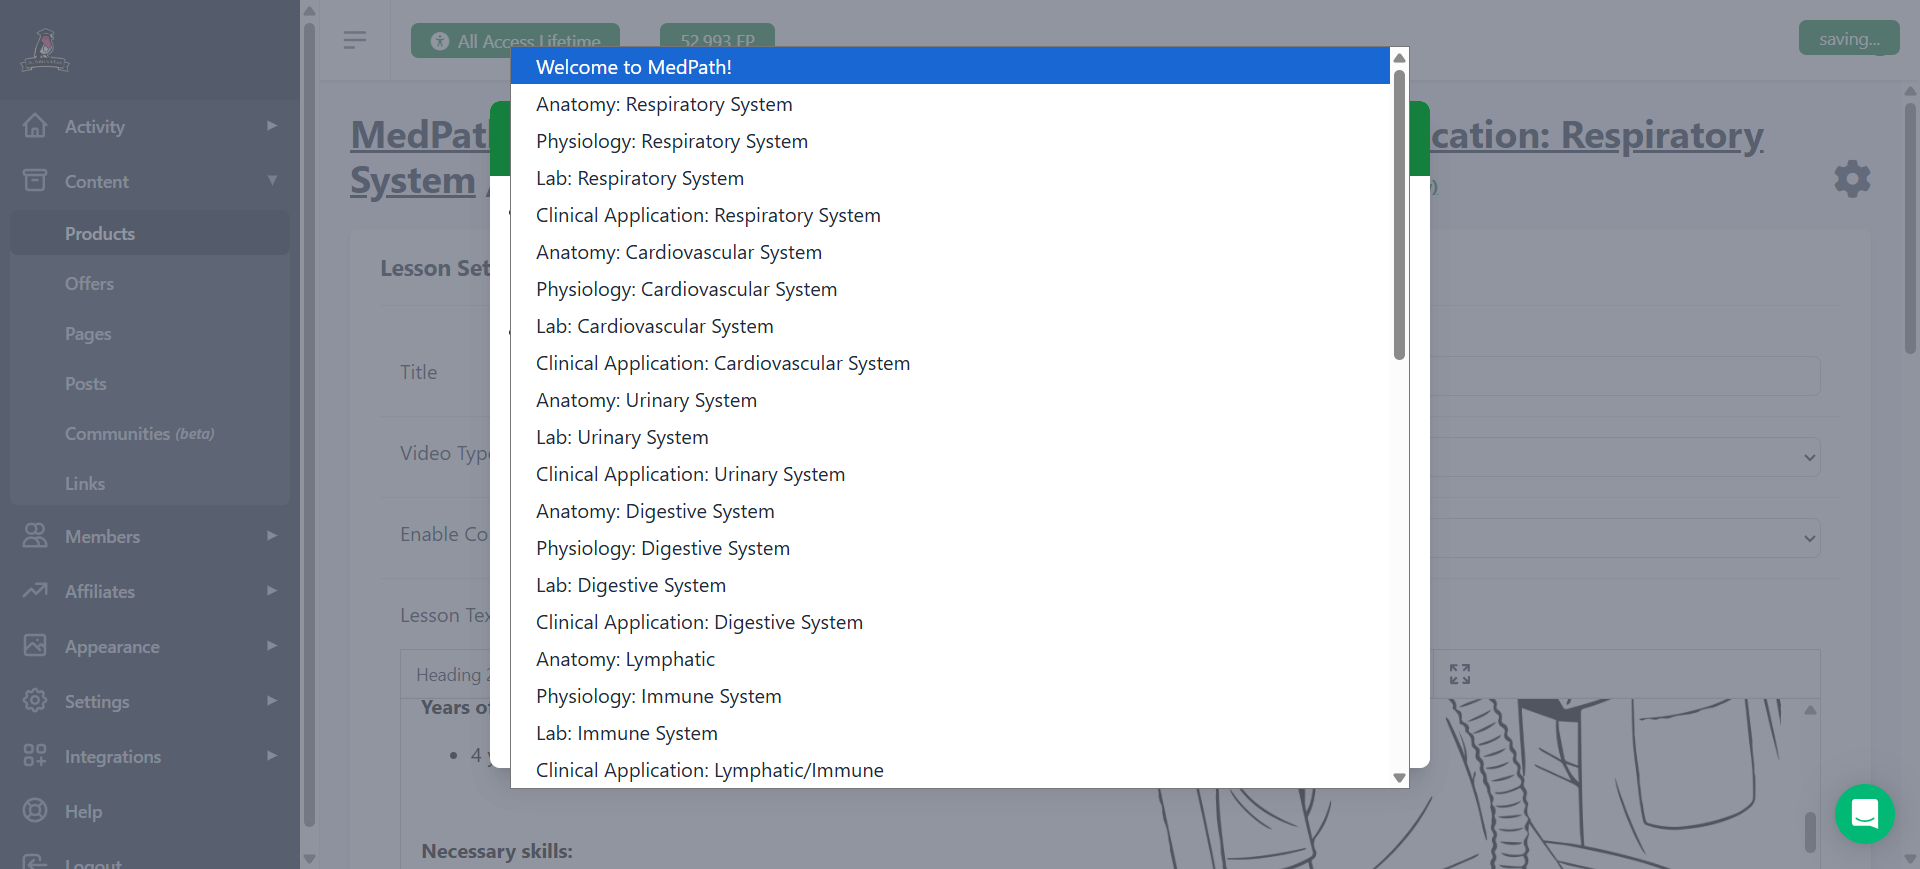
Task: Click the Integrations grid icon
Action: pos(35,756)
